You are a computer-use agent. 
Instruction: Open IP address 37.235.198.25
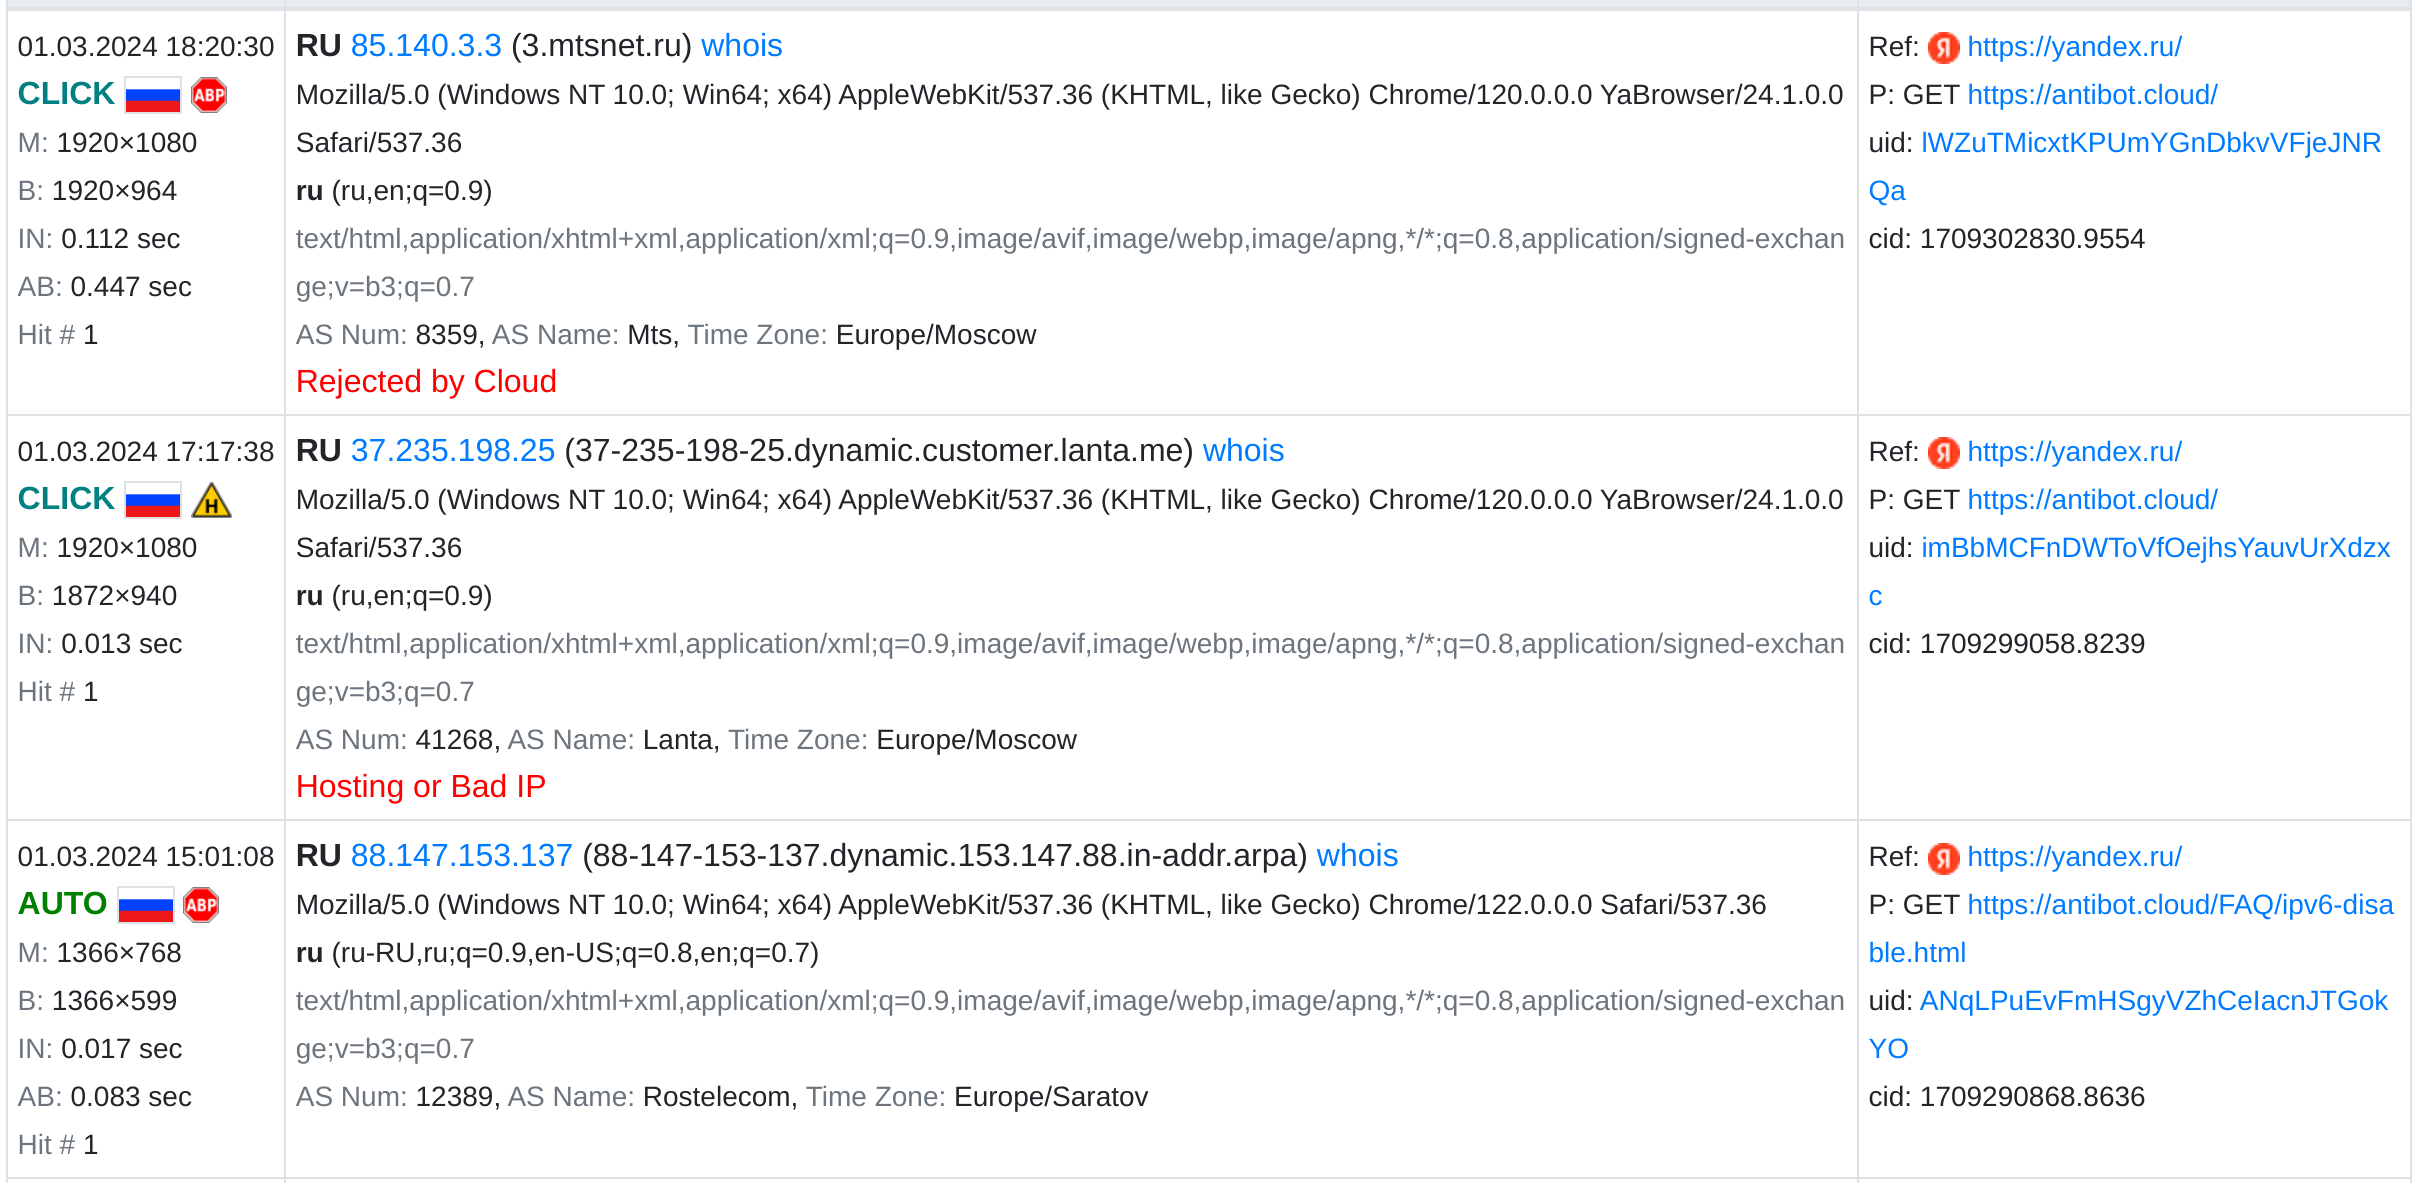(x=452, y=451)
